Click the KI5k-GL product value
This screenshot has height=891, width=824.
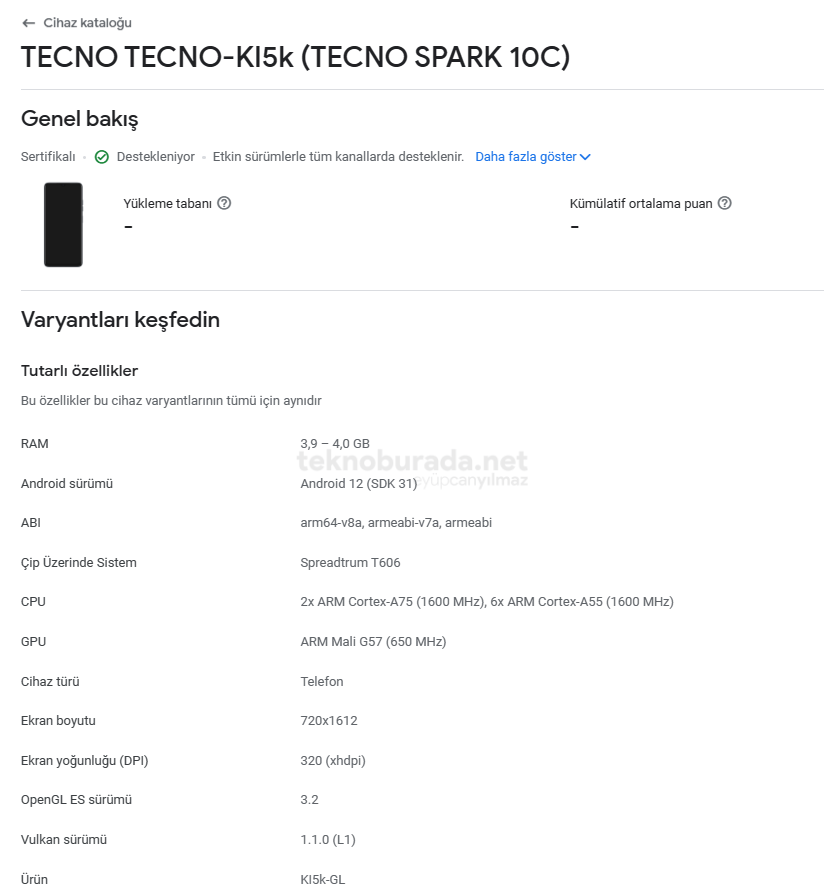click(323, 880)
